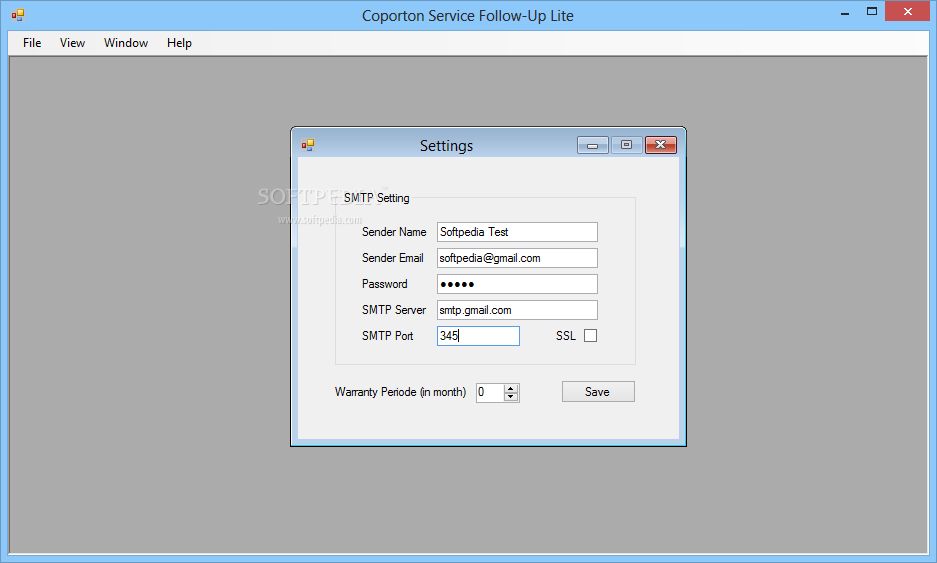Decrease Warranty Periode with down arrow
The height and width of the screenshot is (563, 937).
click(x=510, y=397)
